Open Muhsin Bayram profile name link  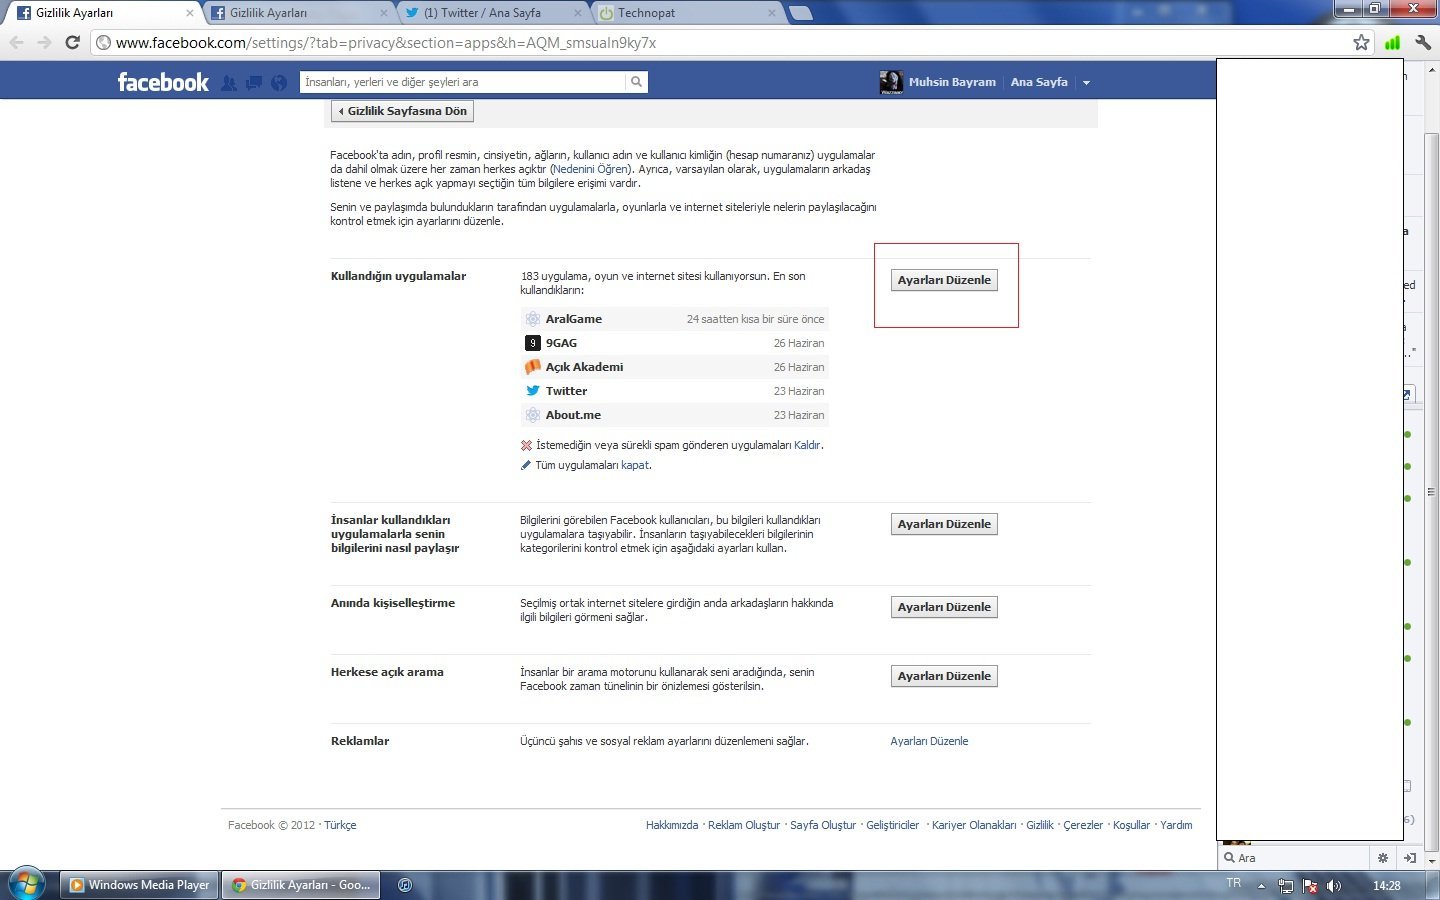pyautogui.click(x=952, y=82)
